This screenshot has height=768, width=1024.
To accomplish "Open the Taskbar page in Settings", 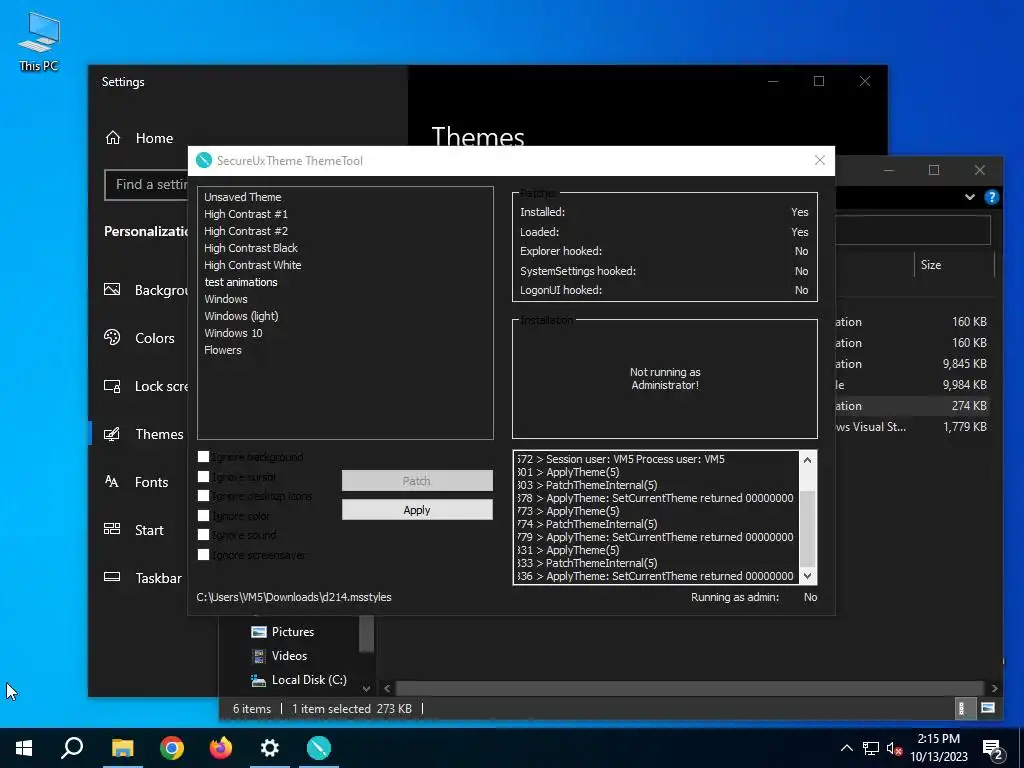I will 159,578.
